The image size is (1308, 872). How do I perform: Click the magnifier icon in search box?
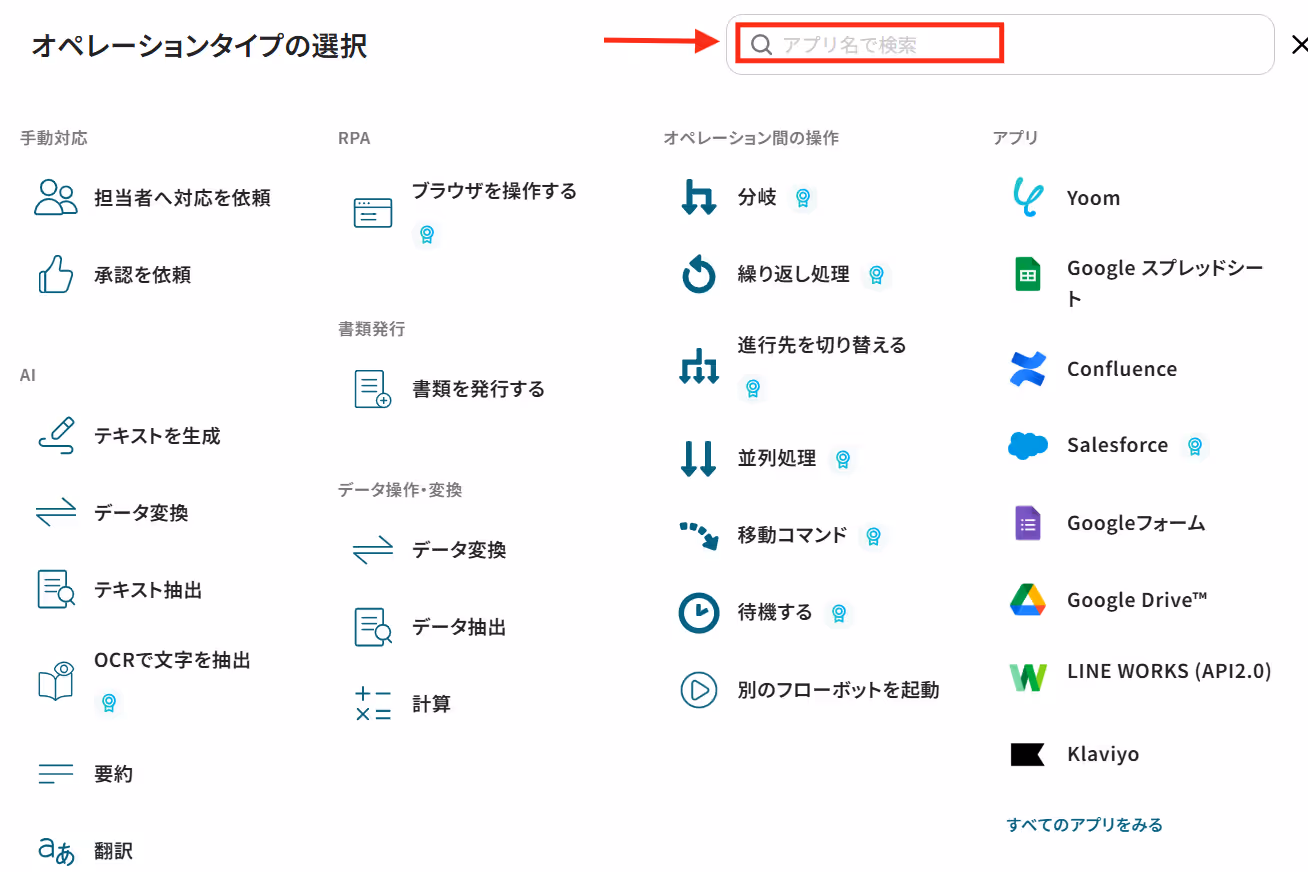click(x=761, y=44)
